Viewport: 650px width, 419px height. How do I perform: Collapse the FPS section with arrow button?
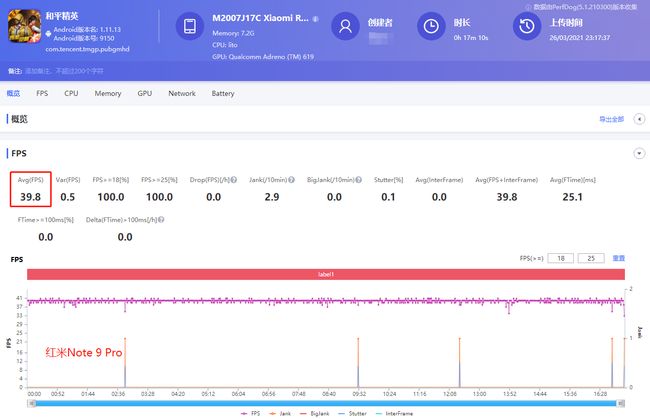637,153
